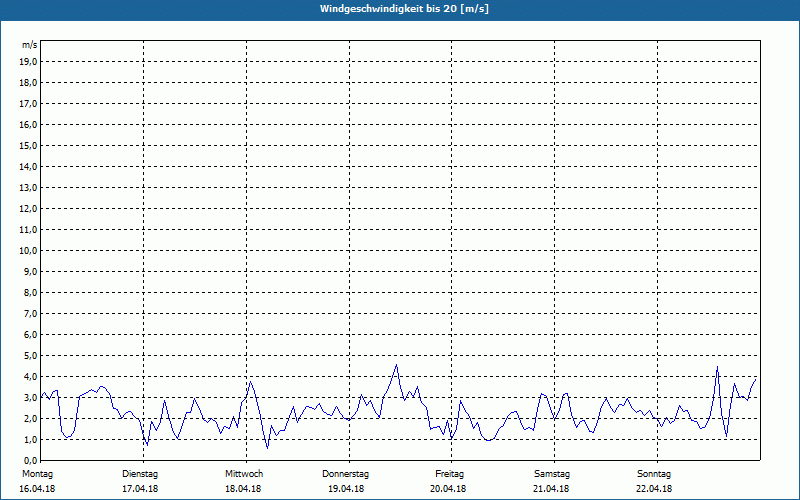Click the lowest wind dip on Wednesday

[x=267, y=448]
